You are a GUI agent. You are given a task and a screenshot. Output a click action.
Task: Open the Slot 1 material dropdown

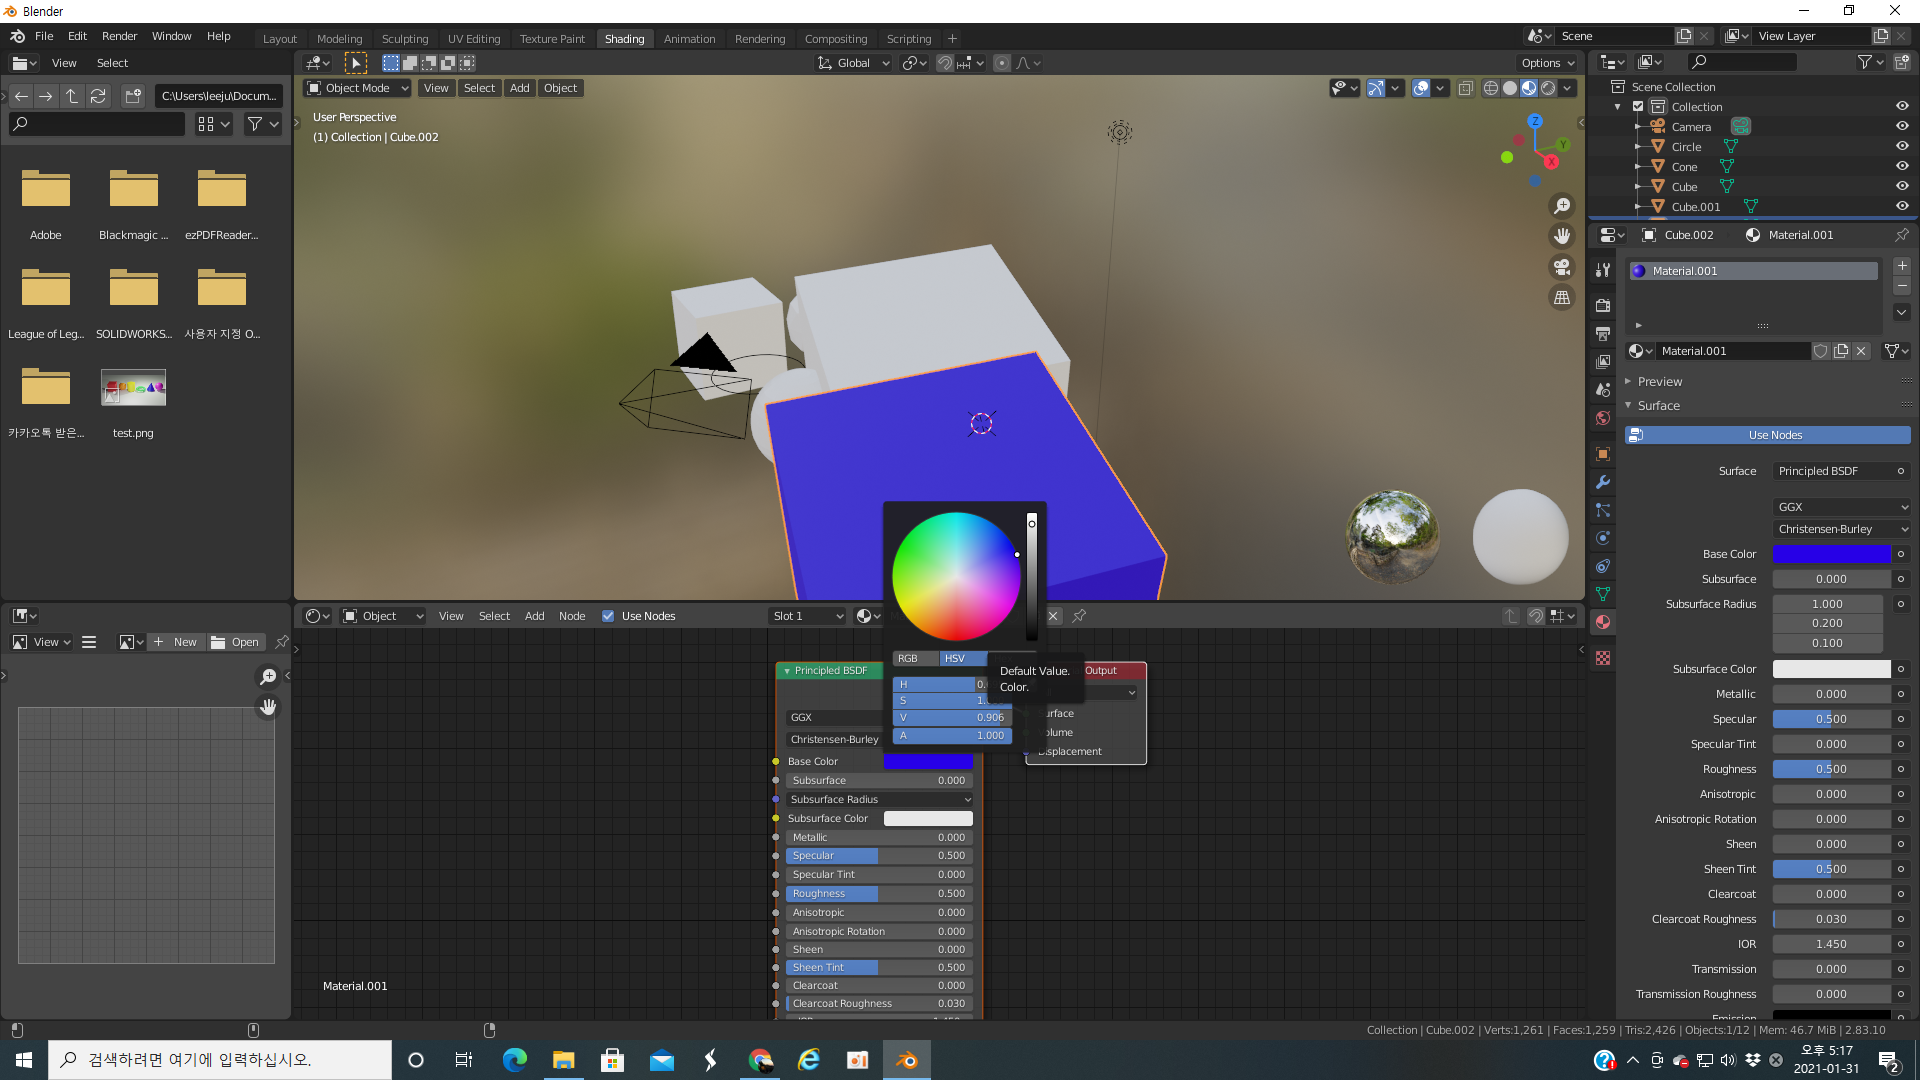pyautogui.click(x=807, y=616)
